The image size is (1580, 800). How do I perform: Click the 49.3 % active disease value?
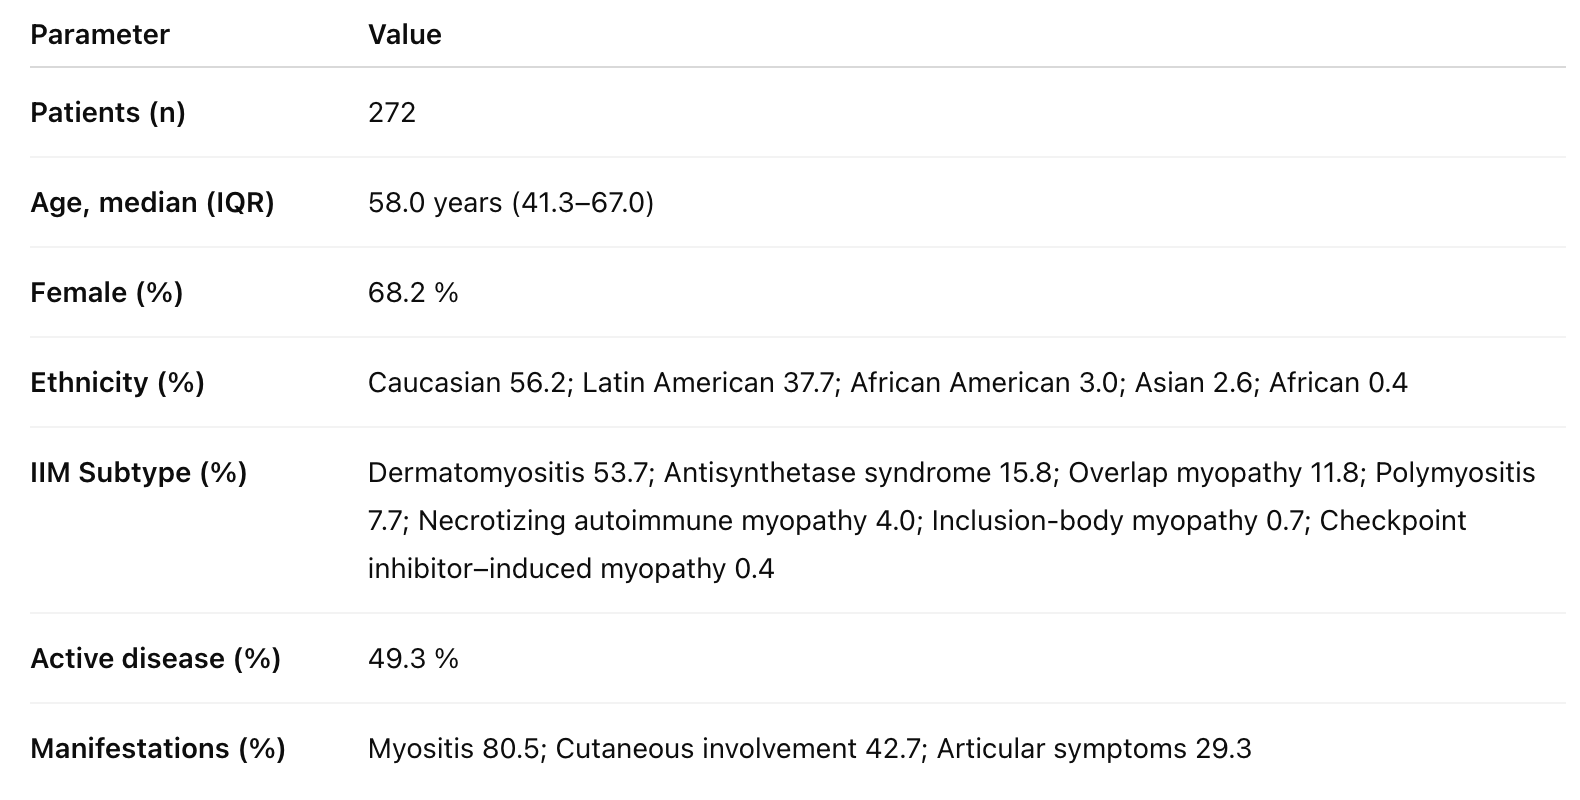pos(413,659)
